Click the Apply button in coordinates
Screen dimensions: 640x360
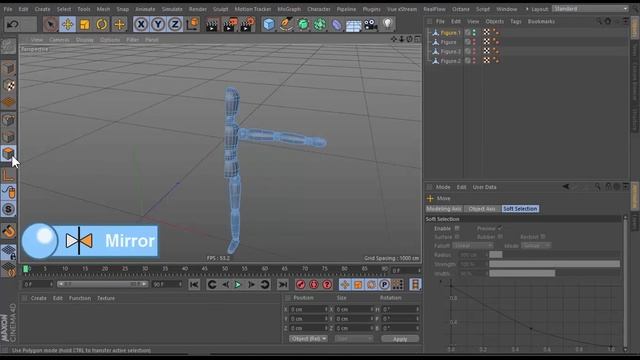pyautogui.click(x=400, y=339)
